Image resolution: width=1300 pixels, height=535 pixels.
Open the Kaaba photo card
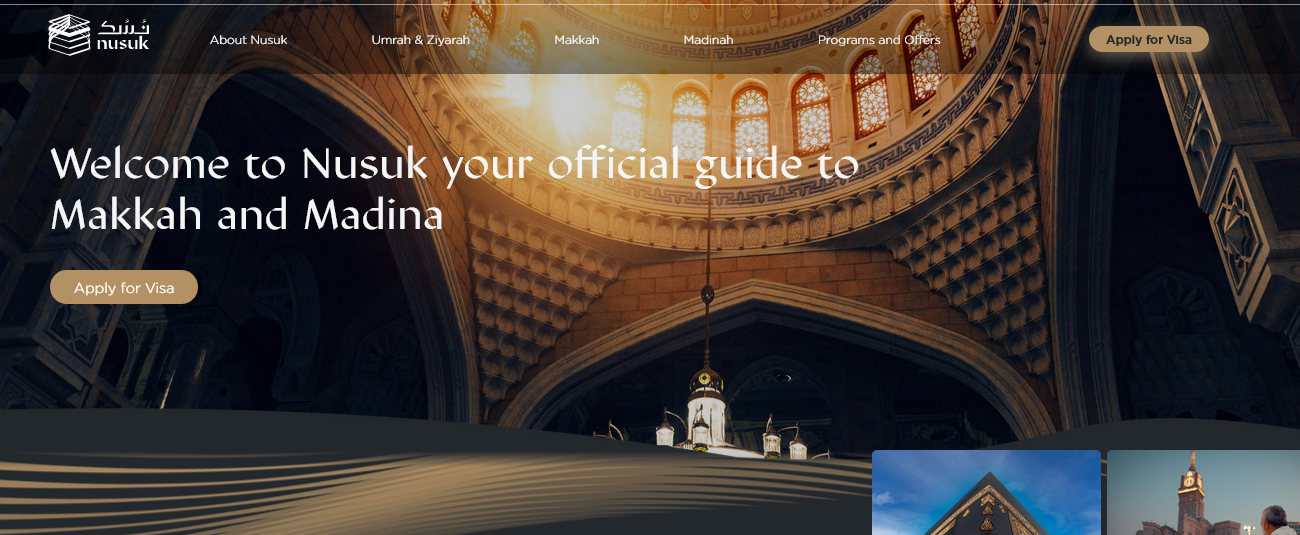(x=985, y=492)
